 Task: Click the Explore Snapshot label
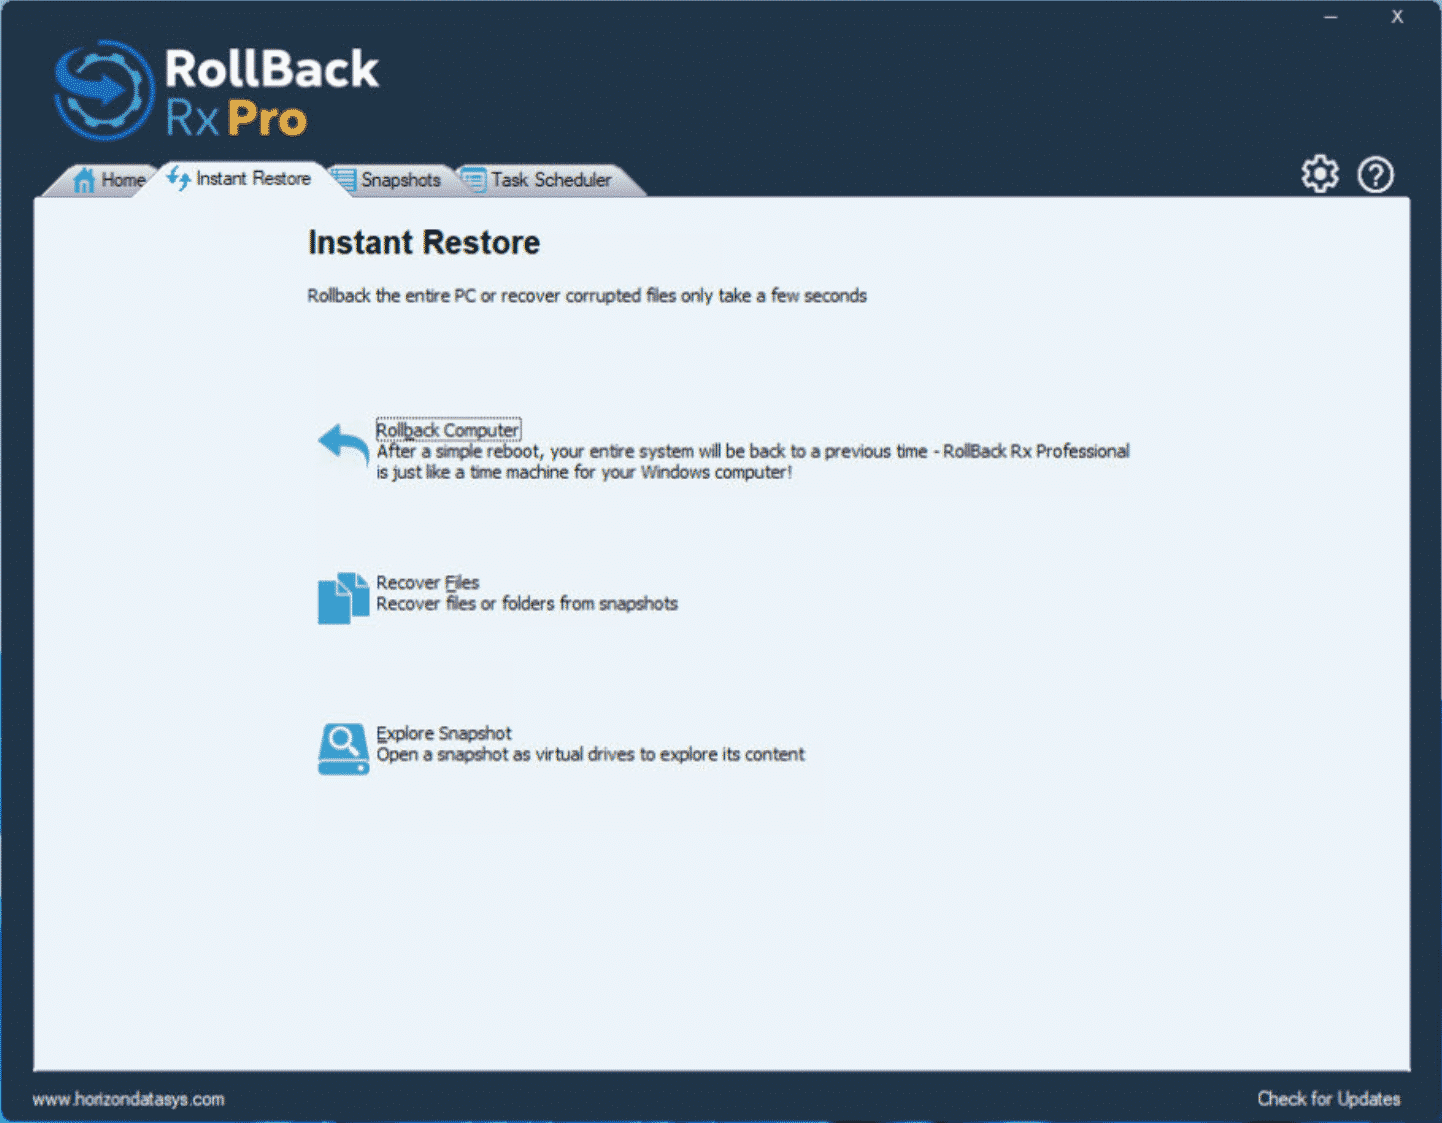pyautogui.click(x=444, y=733)
